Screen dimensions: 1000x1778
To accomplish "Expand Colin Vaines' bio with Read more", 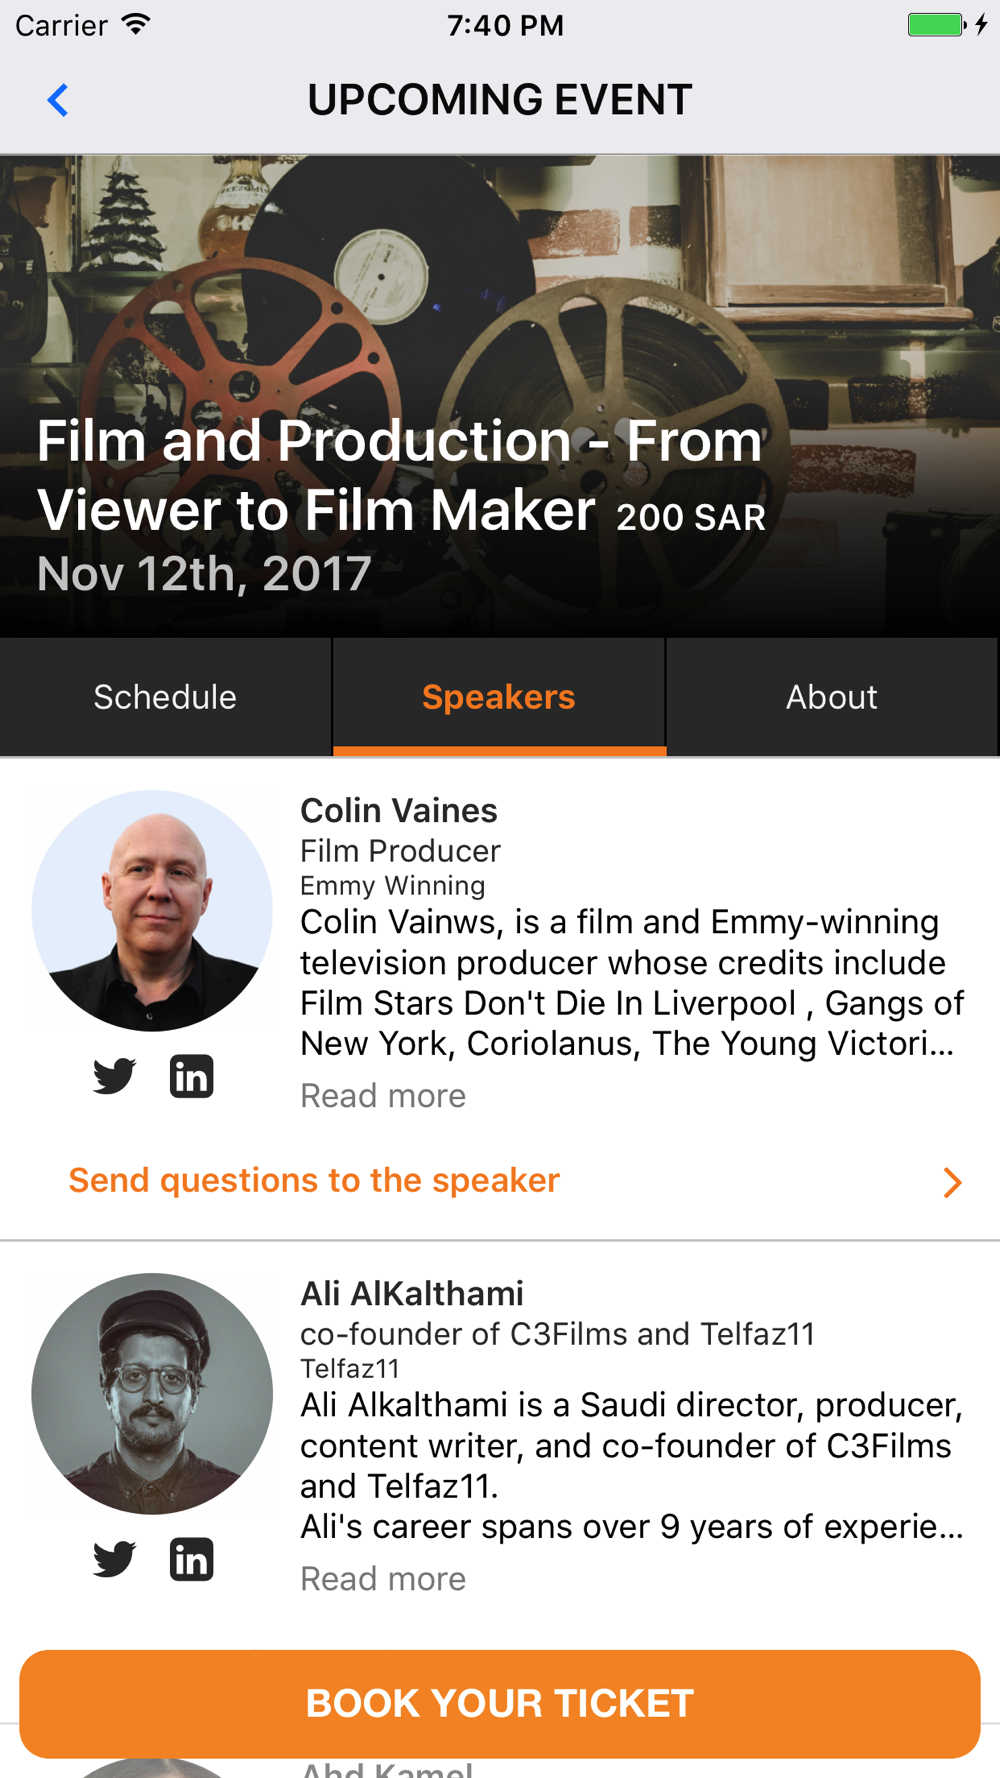I will coord(383,1096).
